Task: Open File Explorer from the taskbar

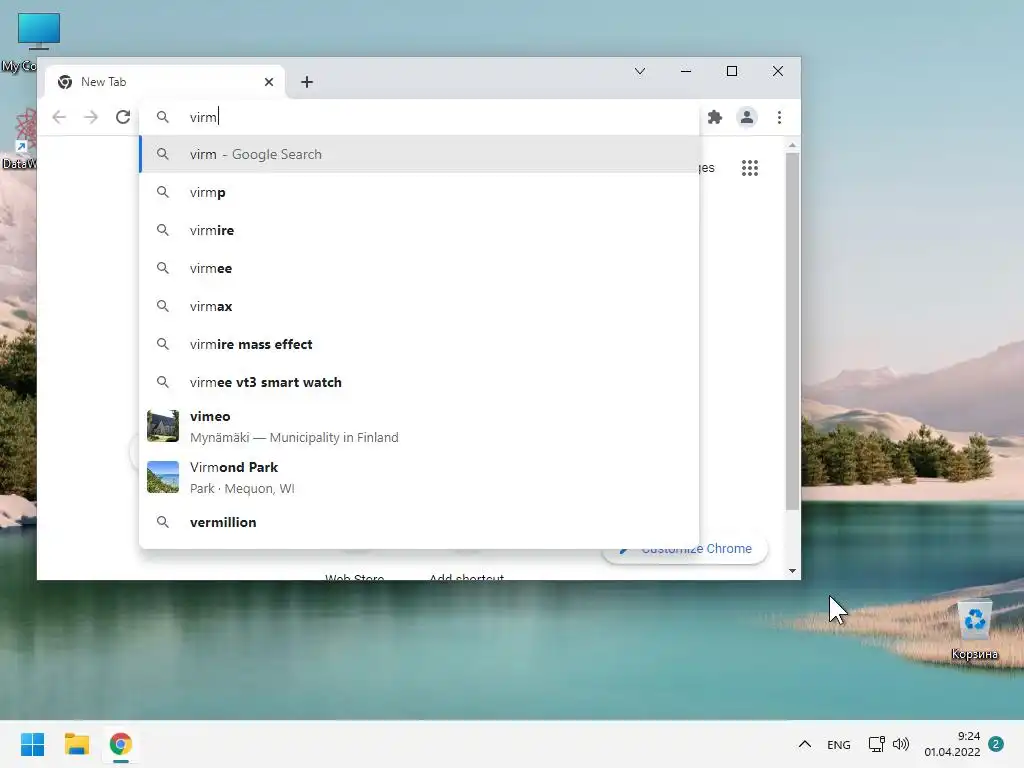Action: click(76, 744)
